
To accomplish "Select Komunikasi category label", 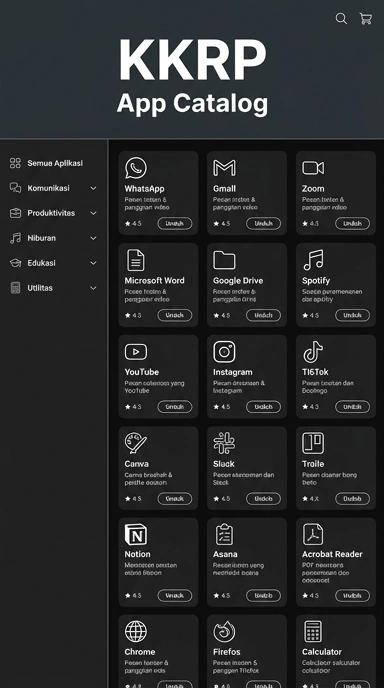I will [48, 188].
